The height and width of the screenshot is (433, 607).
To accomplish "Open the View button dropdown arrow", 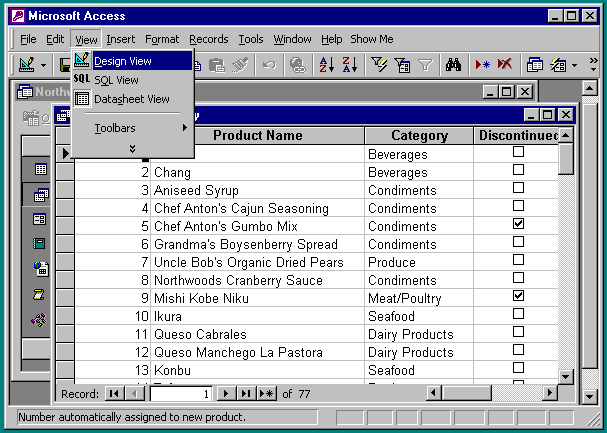I will point(43,65).
